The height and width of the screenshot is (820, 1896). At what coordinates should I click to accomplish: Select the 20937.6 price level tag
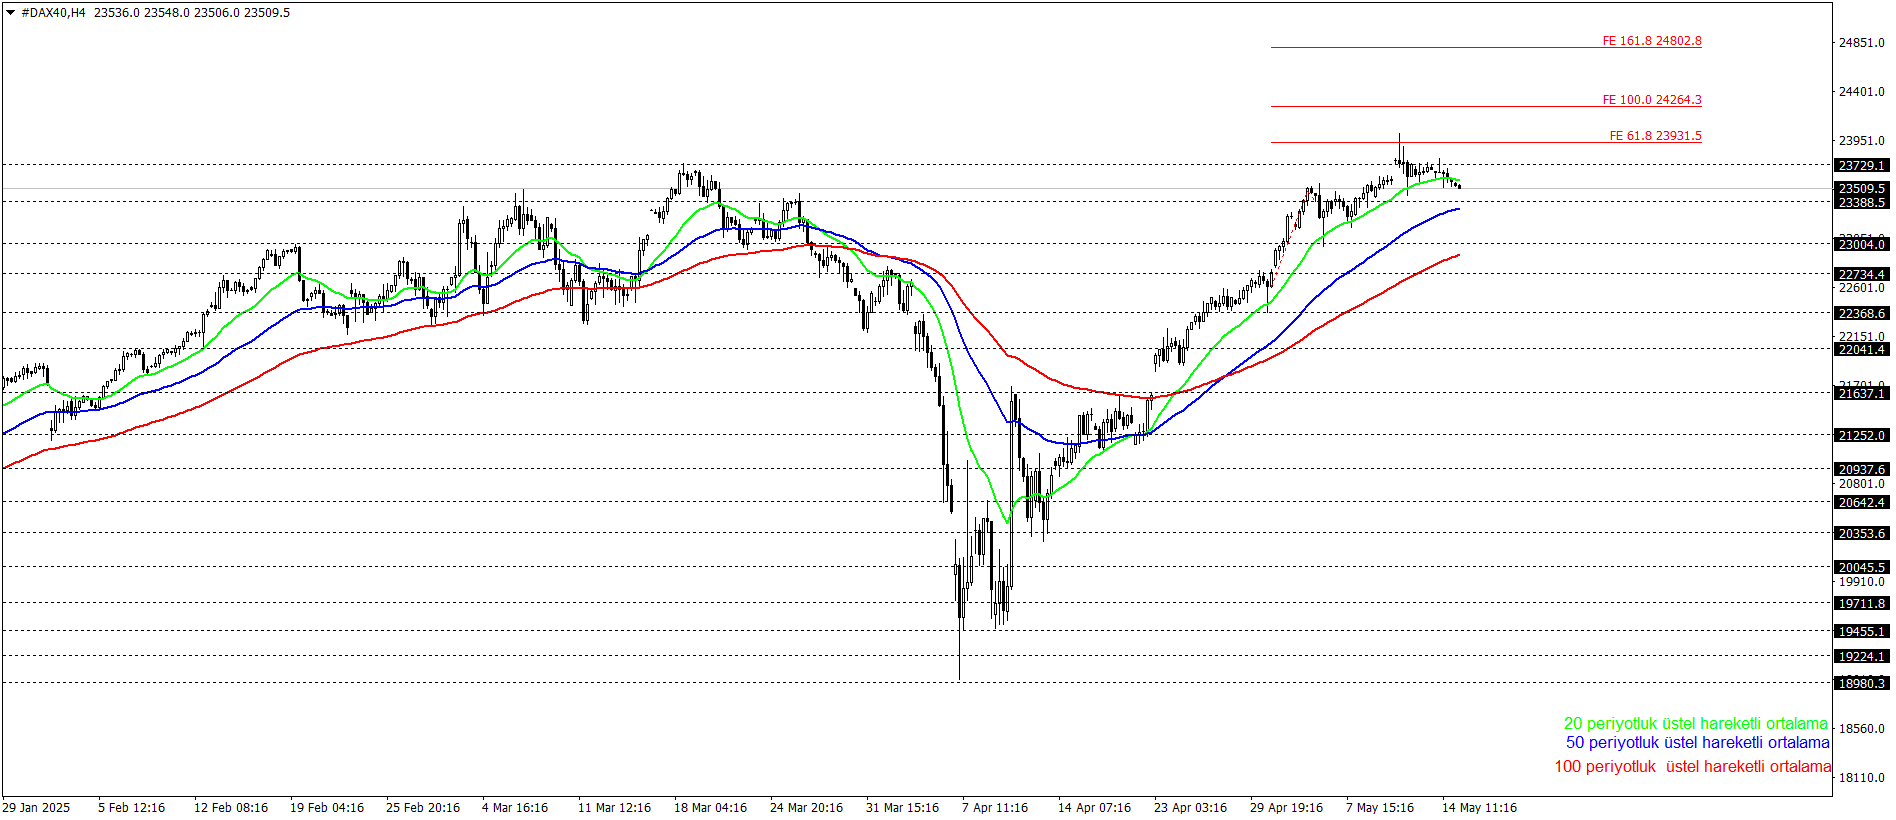coord(1861,470)
